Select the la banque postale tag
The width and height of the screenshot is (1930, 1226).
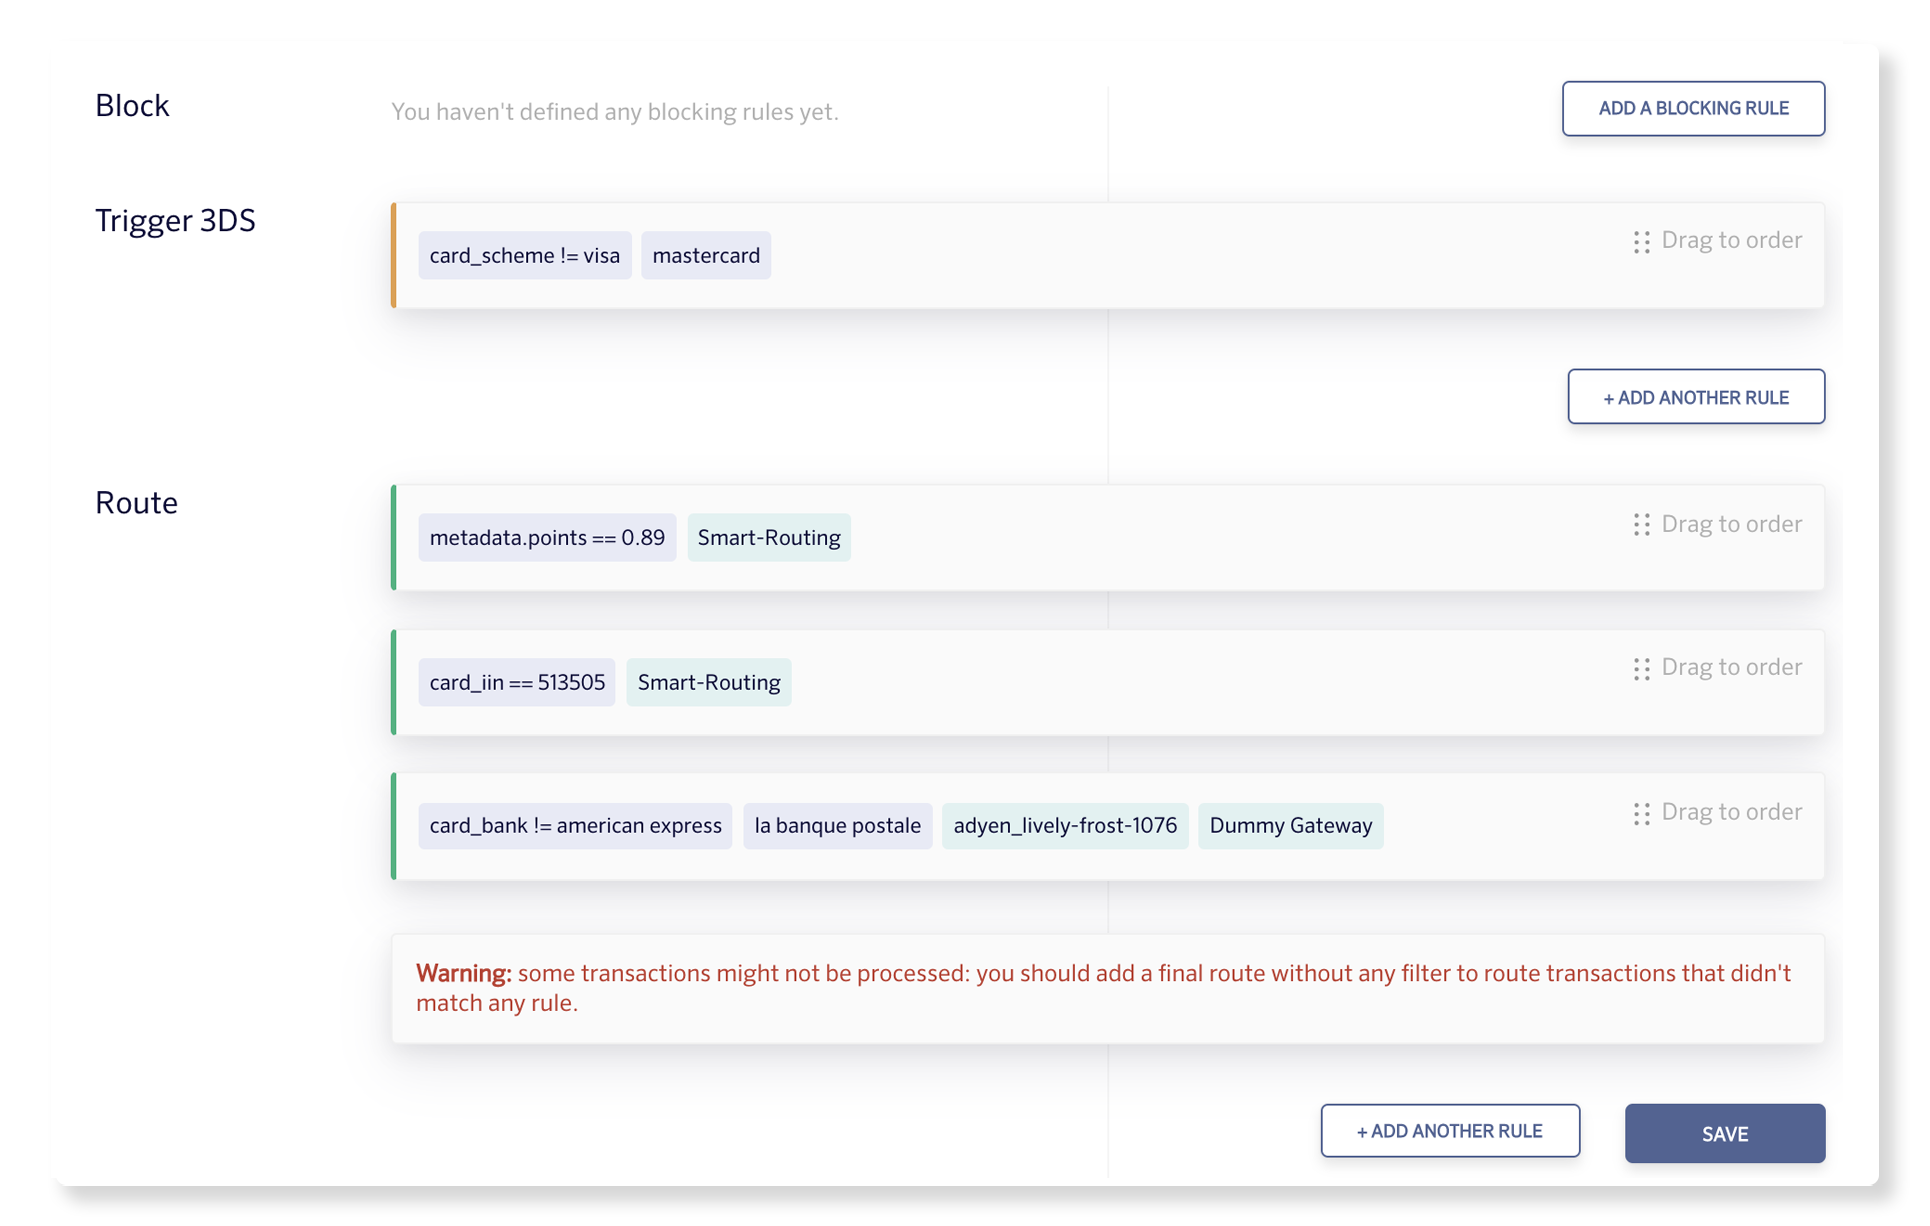837,826
